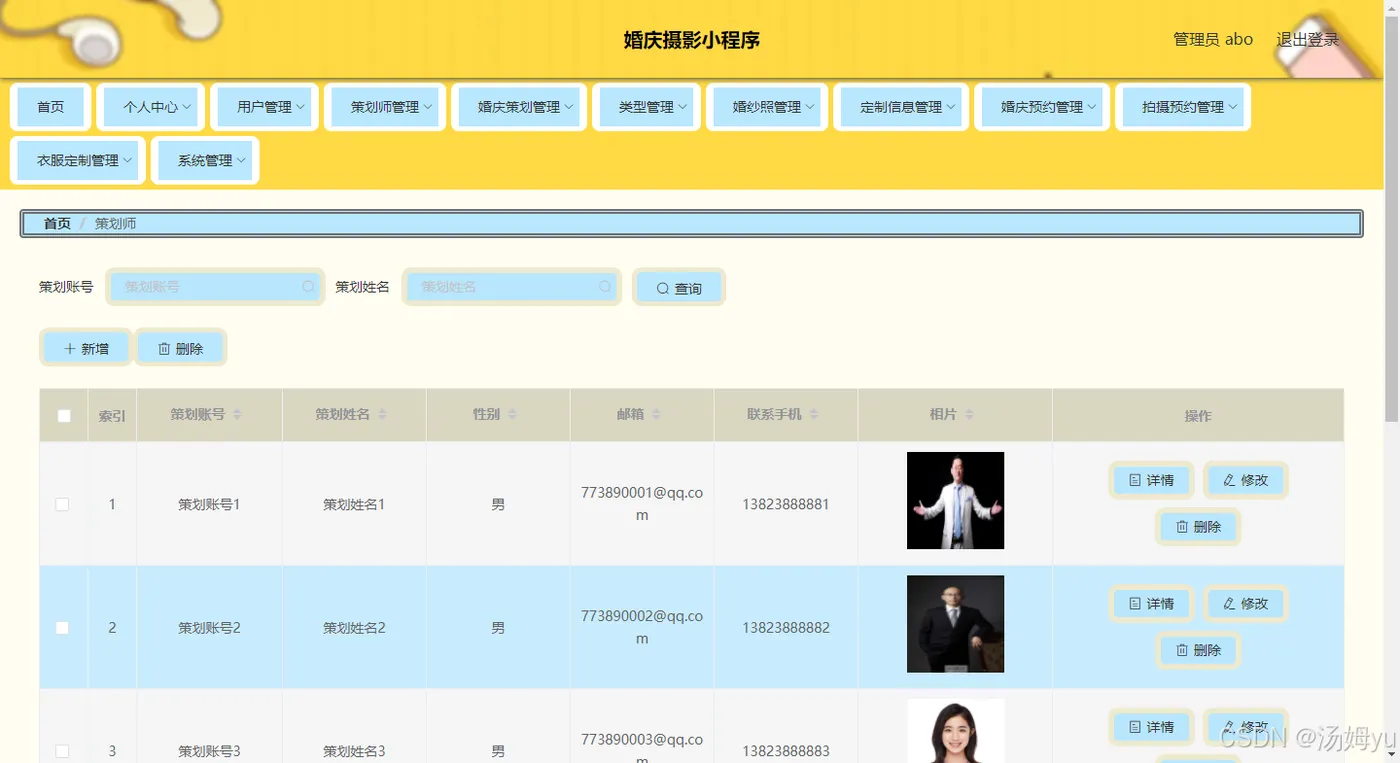Image resolution: width=1400 pixels, height=763 pixels.
Task: Open 详情 for 策划账号3
Action: tap(1151, 727)
